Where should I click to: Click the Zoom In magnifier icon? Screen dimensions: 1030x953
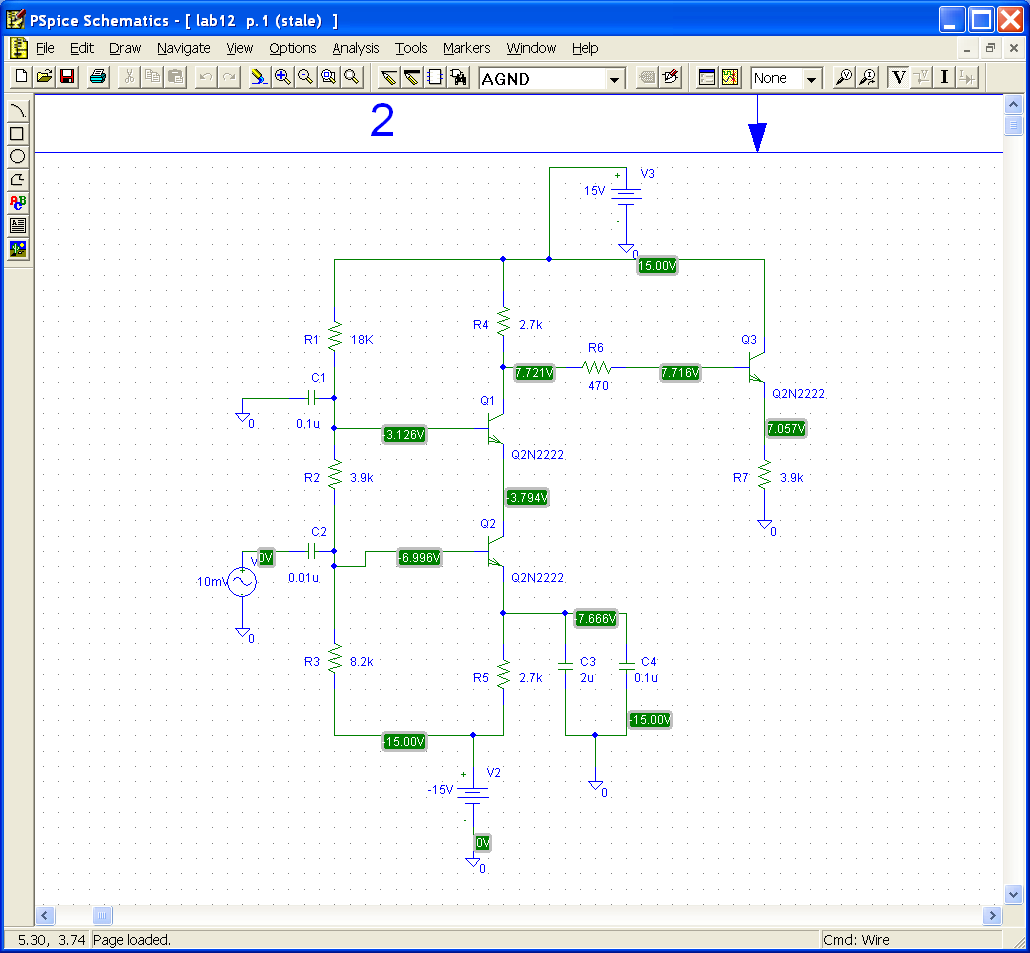point(282,77)
